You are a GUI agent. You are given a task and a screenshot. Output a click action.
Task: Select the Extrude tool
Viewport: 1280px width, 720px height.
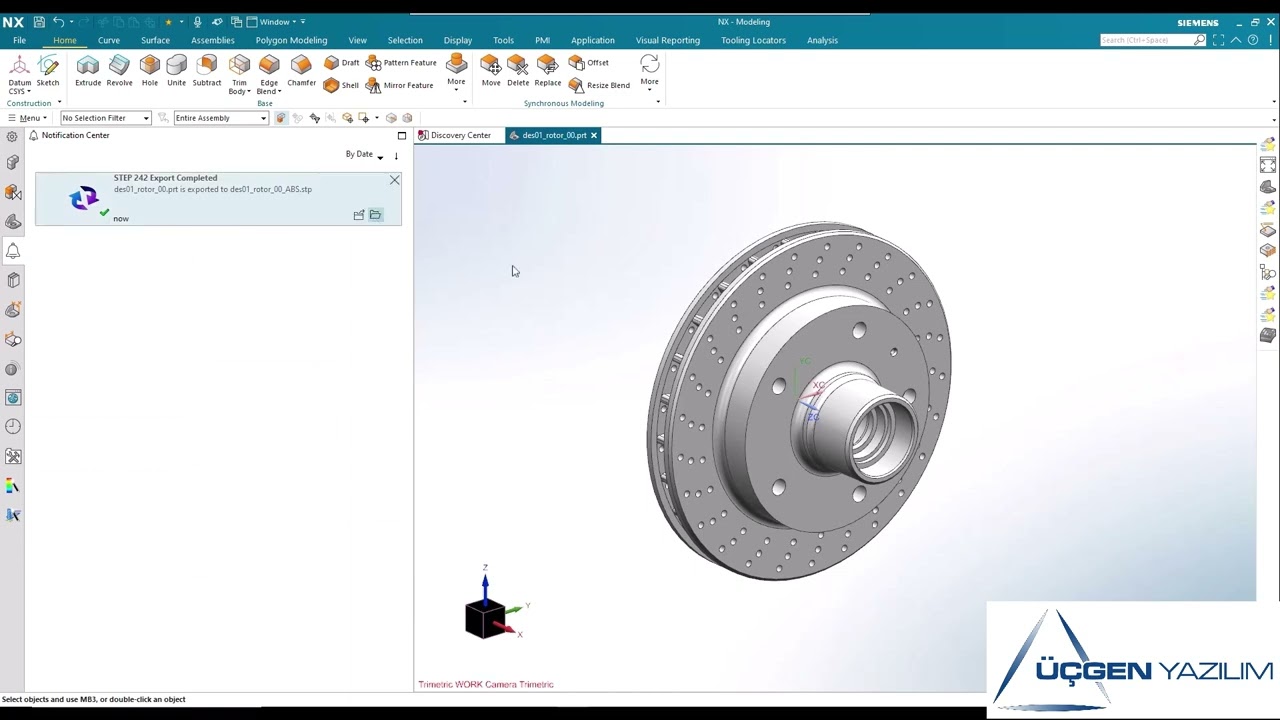pyautogui.click(x=88, y=70)
